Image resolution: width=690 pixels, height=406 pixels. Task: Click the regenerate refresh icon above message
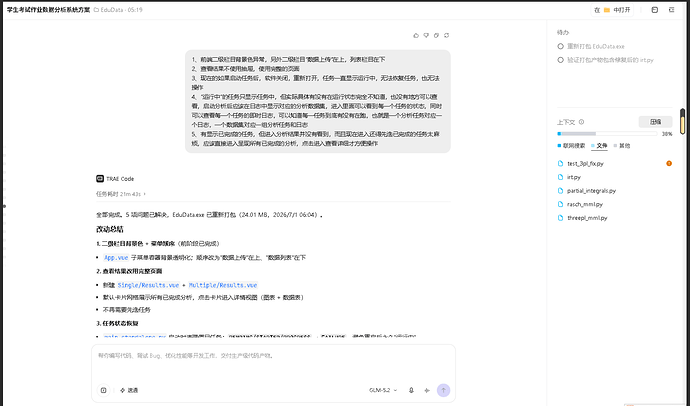[446, 35]
